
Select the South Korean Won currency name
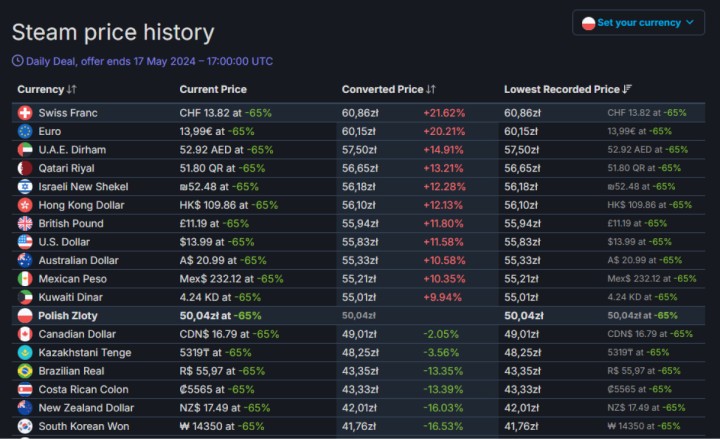point(84,426)
